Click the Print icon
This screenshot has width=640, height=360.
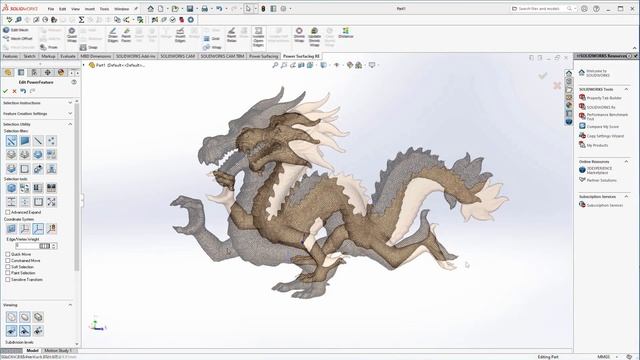204,9
